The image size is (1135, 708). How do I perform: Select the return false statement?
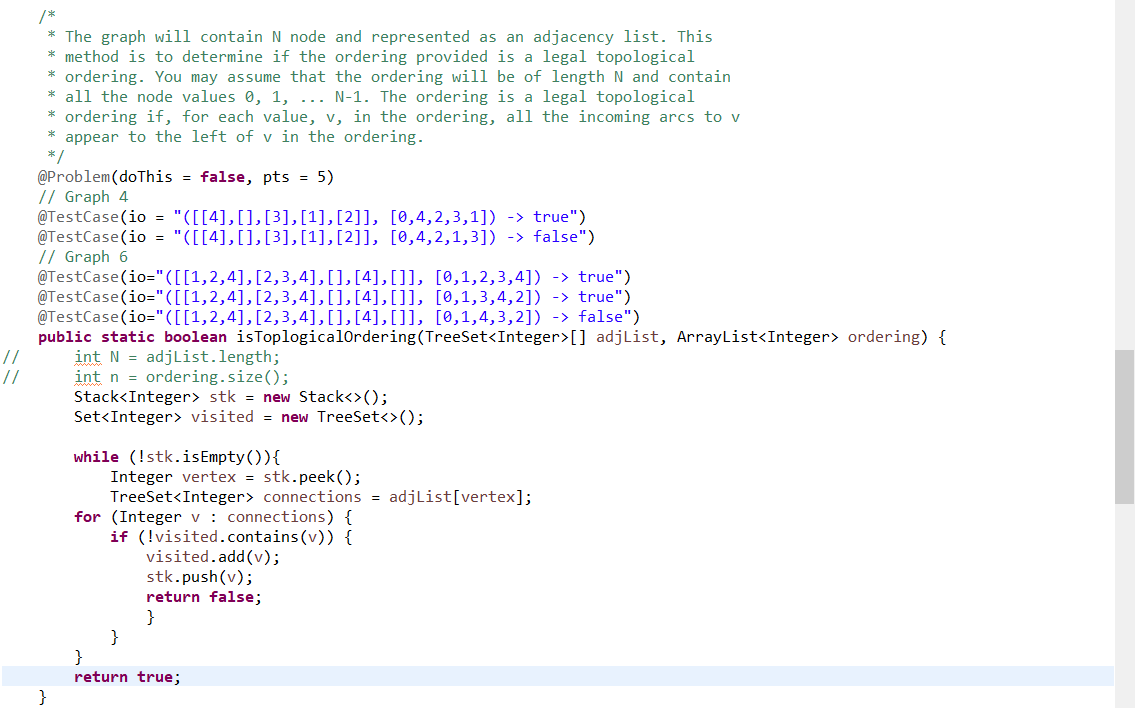coord(206,596)
